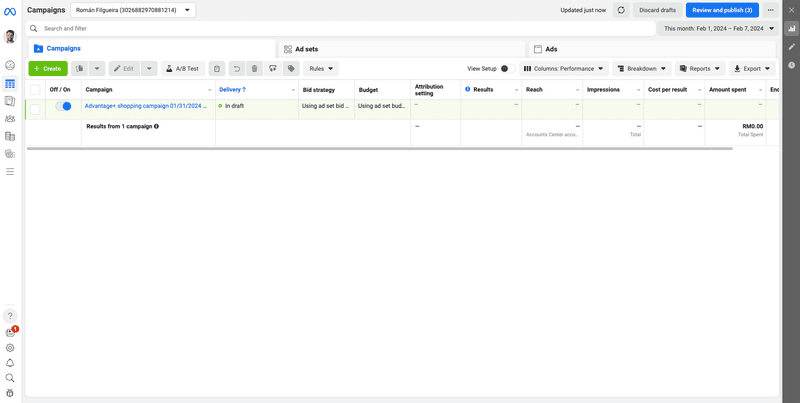
Task: Open Advantage+ shopping campaign 01/31/2024 link
Action: 145,106
